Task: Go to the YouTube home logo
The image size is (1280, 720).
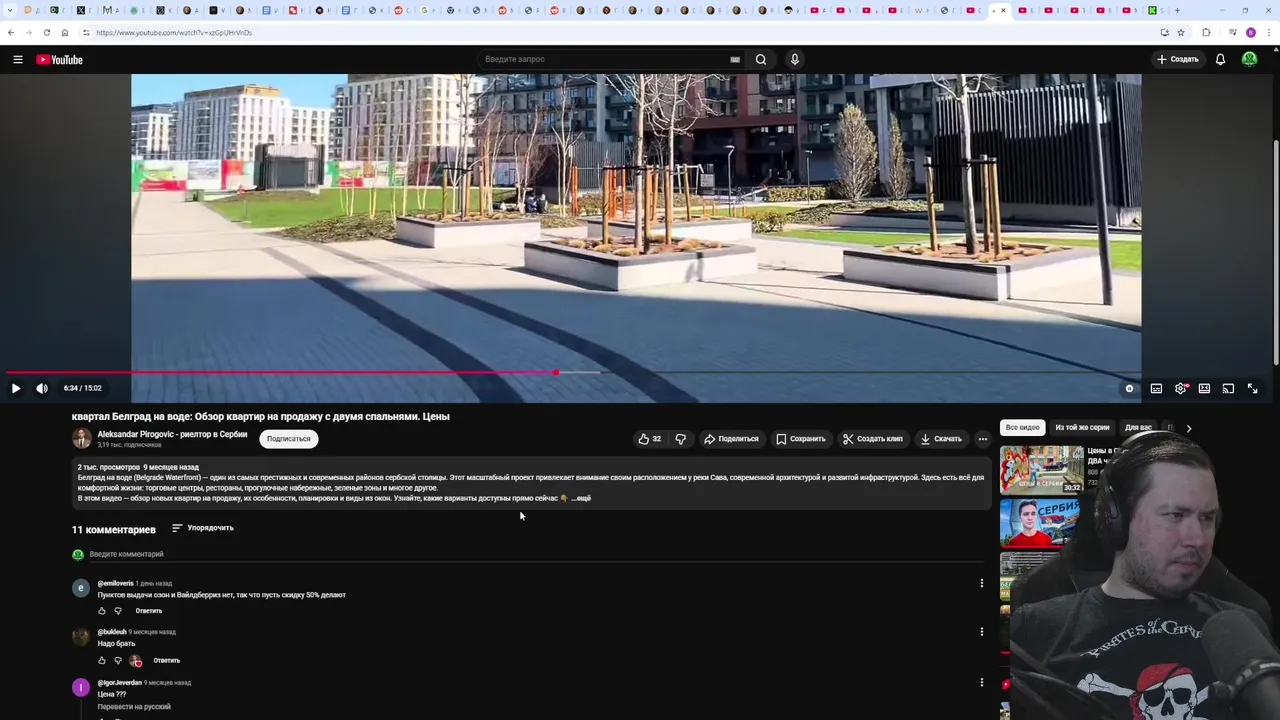Action: (x=59, y=60)
